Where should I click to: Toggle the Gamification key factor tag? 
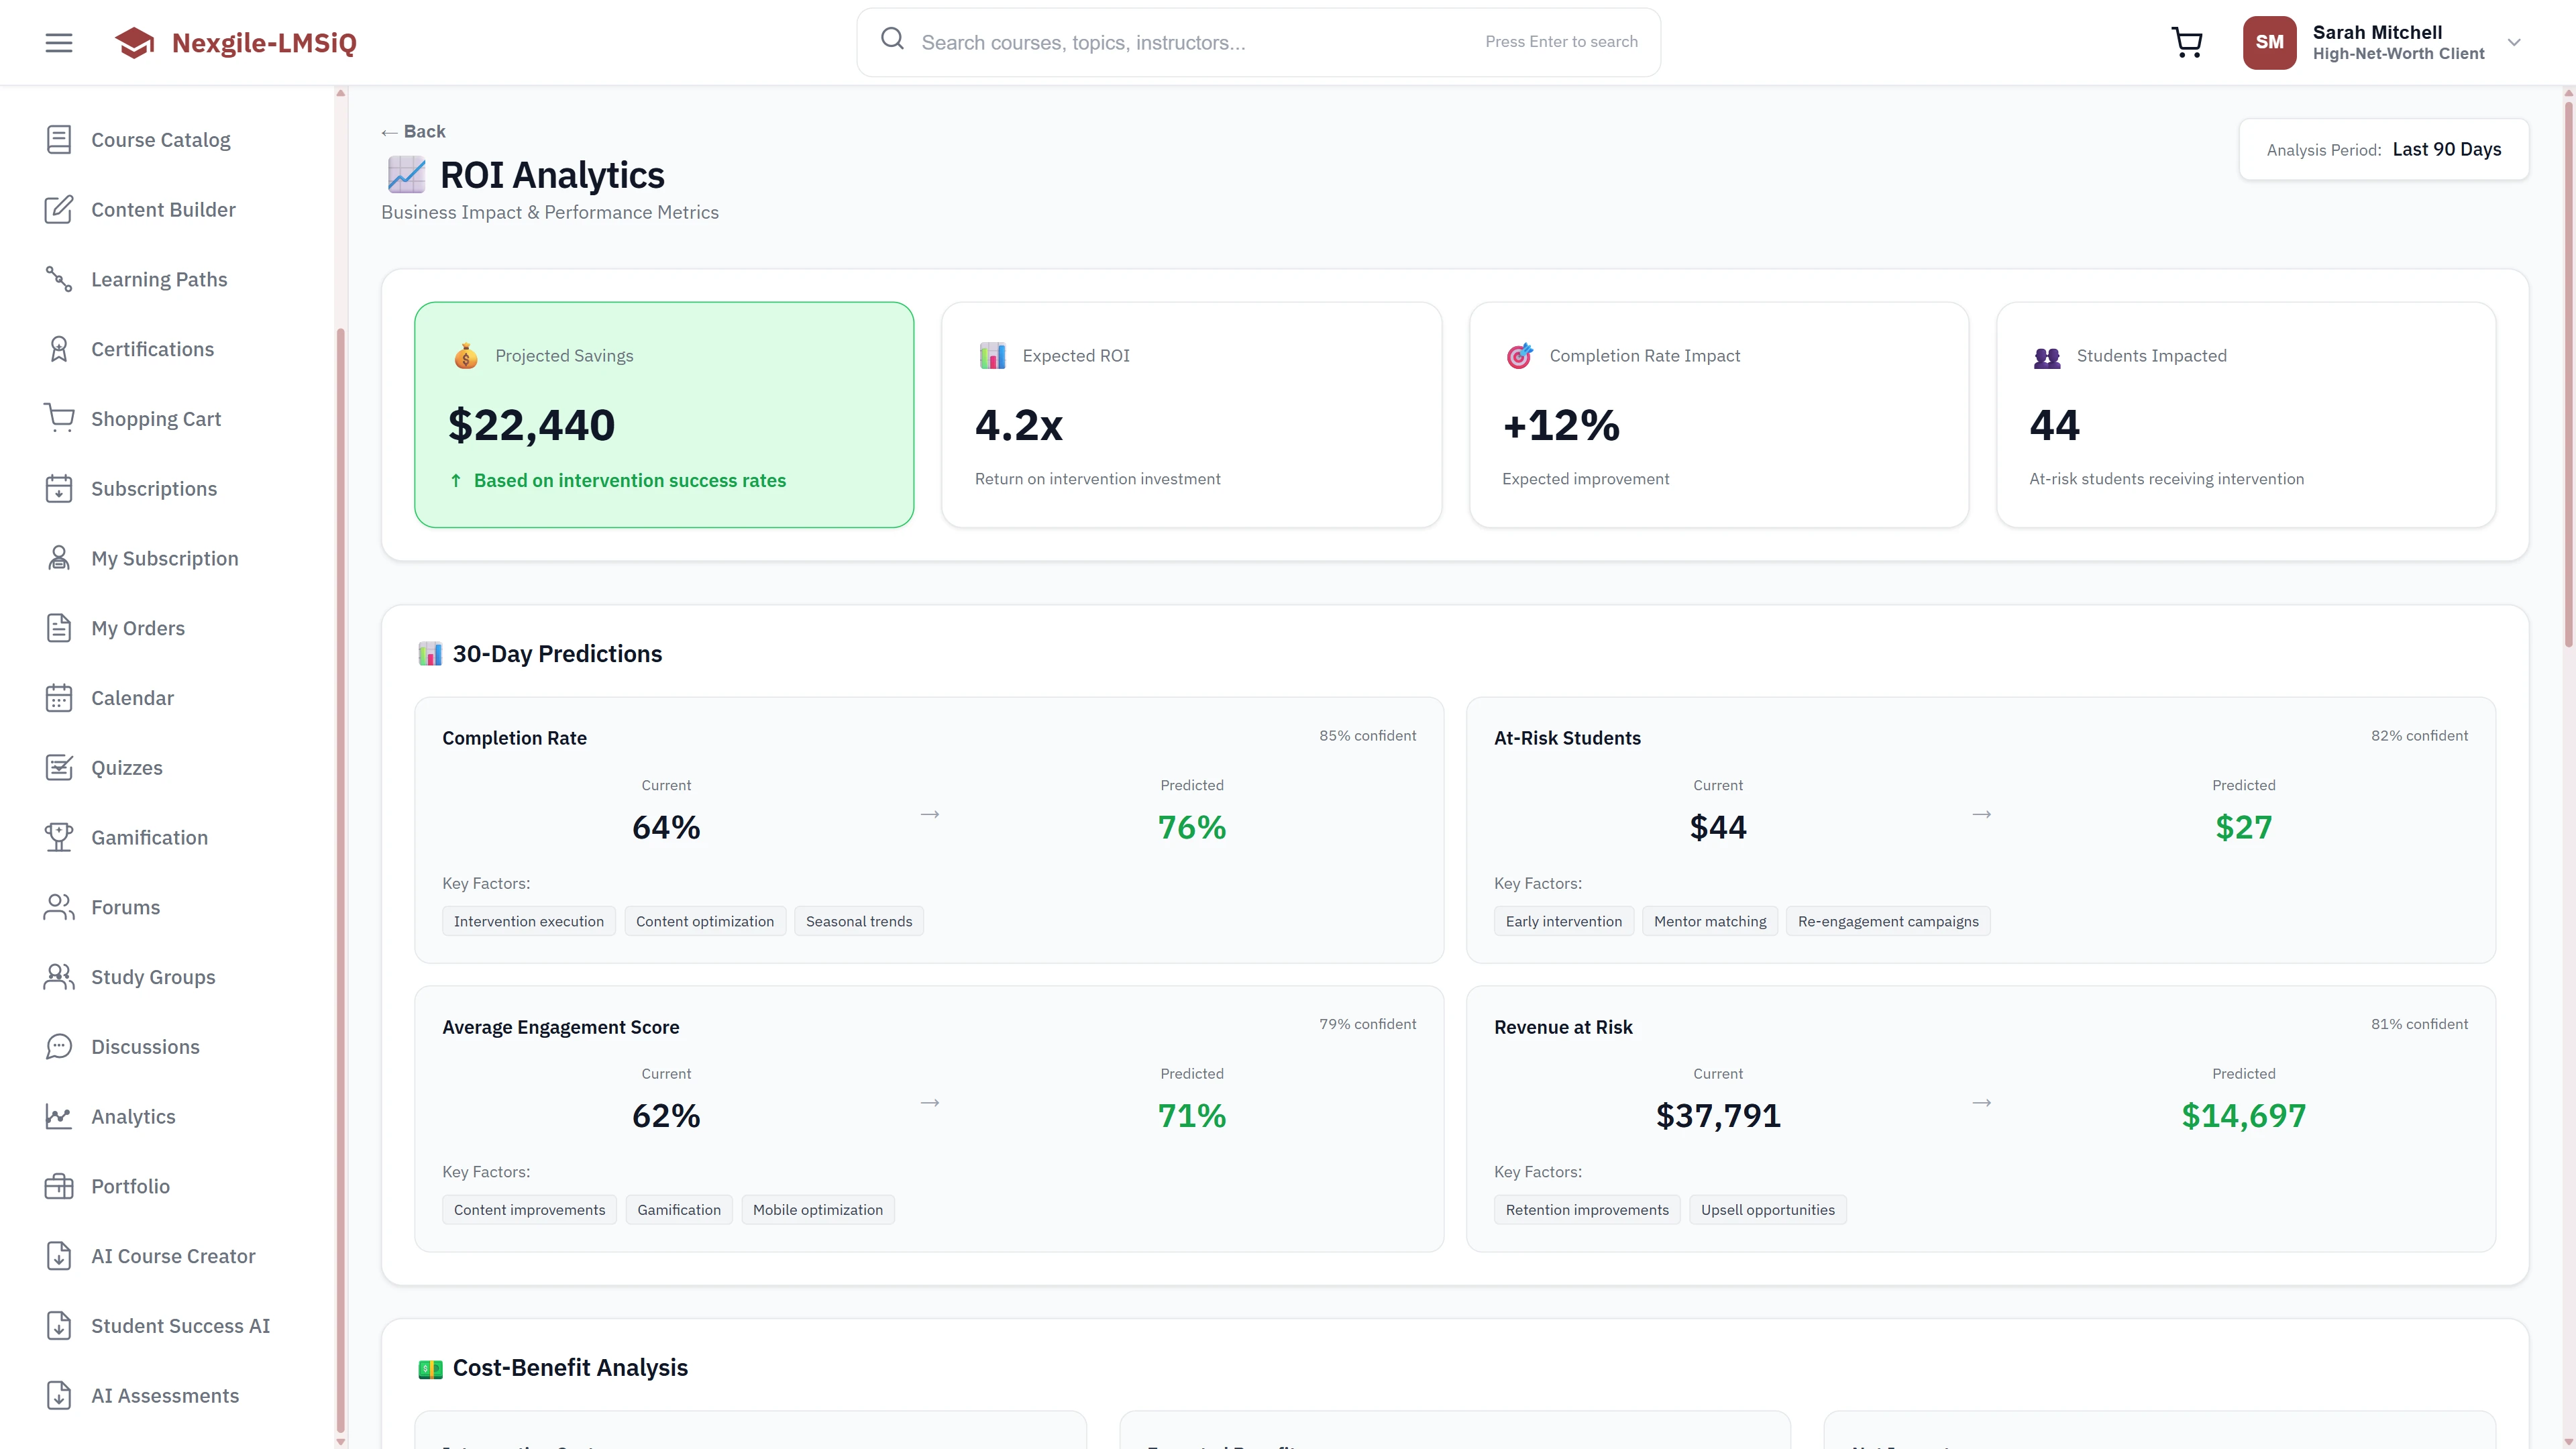pos(679,1209)
